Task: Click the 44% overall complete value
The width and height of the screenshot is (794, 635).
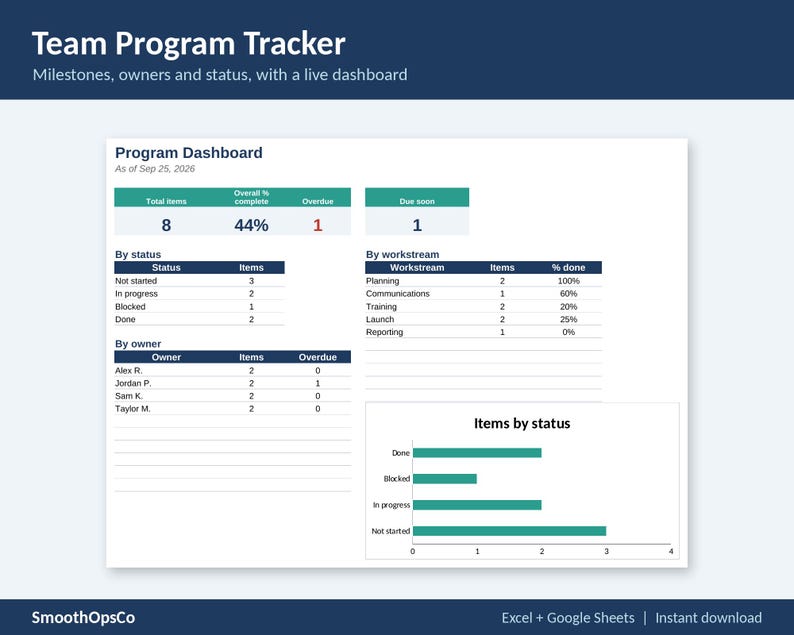Action: 251,225
